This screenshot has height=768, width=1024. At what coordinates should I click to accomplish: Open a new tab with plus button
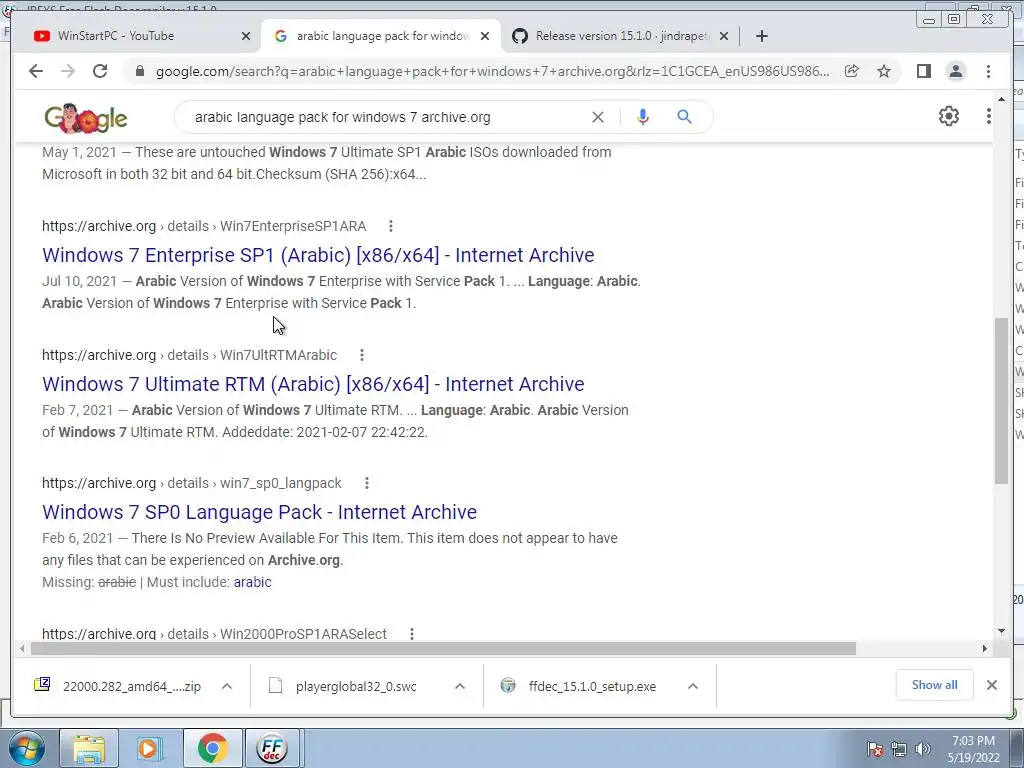tap(761, 36)
